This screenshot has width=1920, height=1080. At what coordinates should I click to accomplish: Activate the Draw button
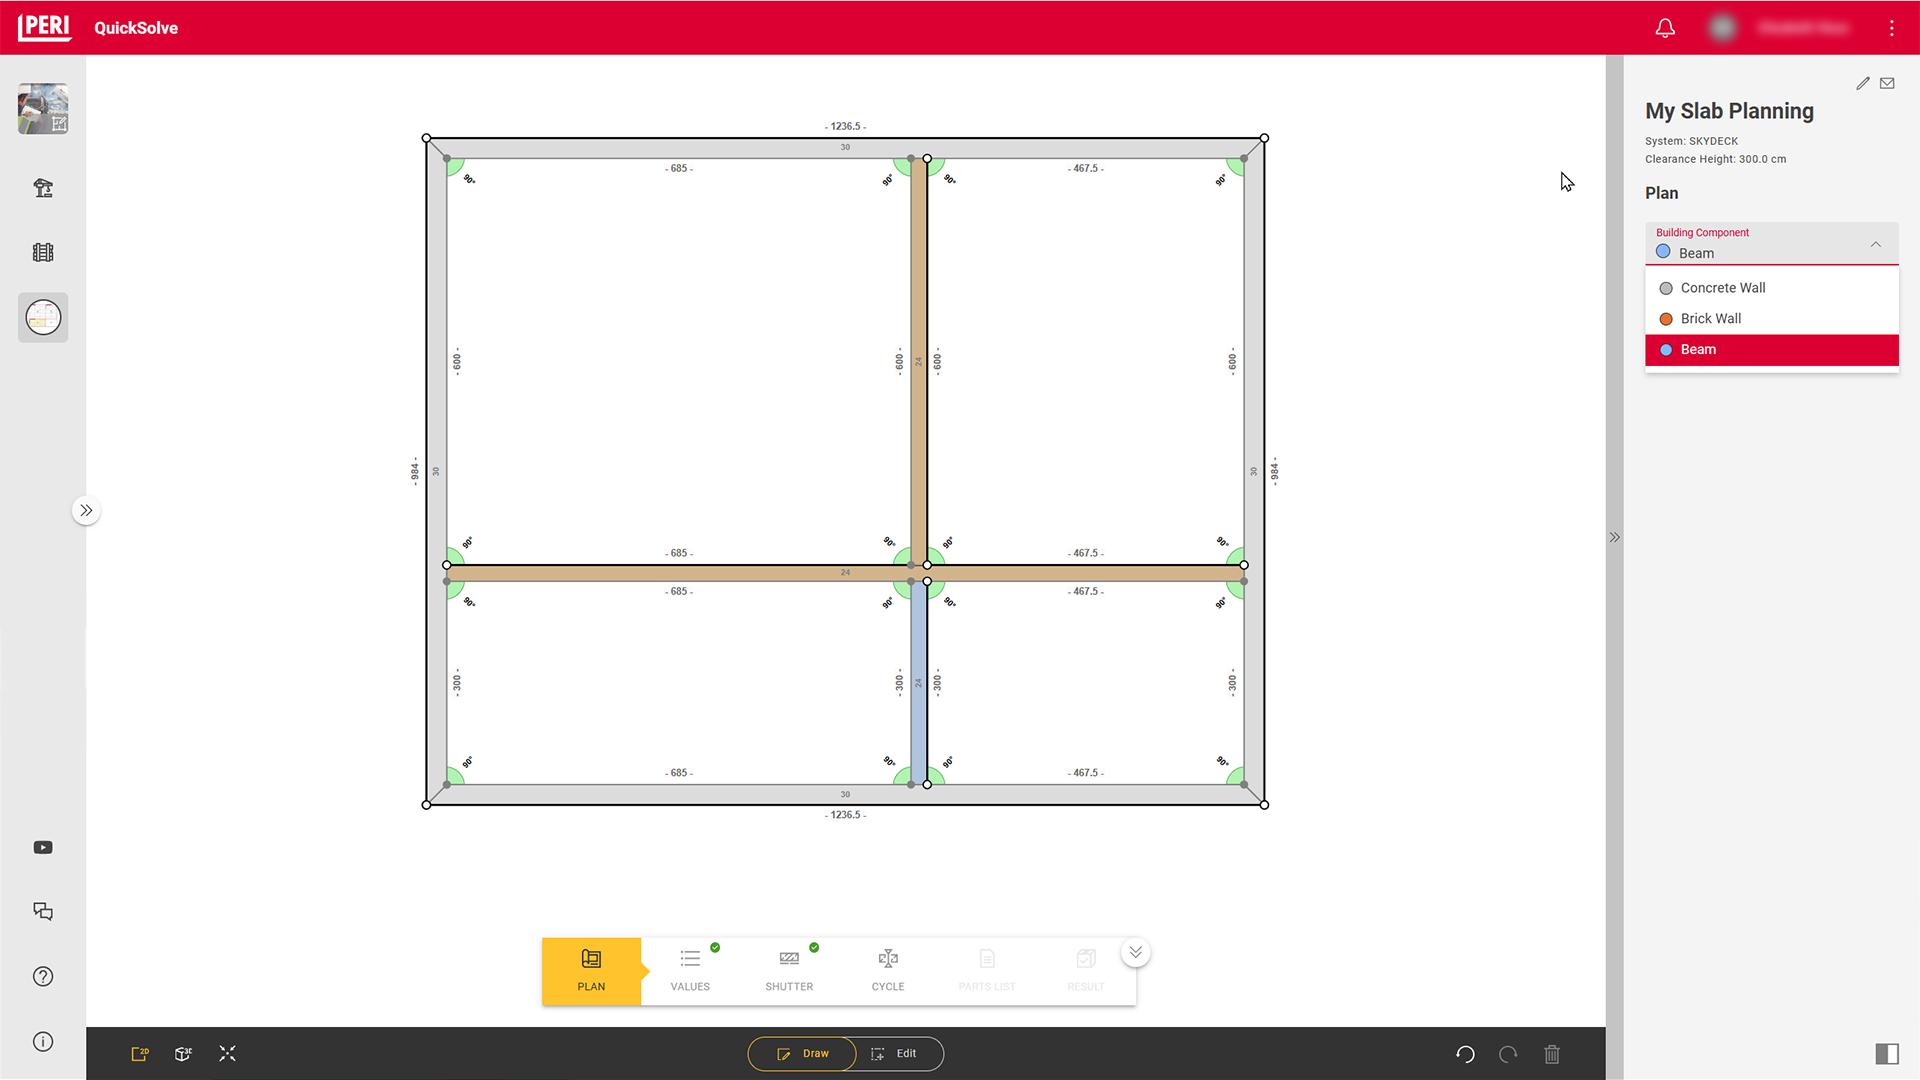(802, 1053)
